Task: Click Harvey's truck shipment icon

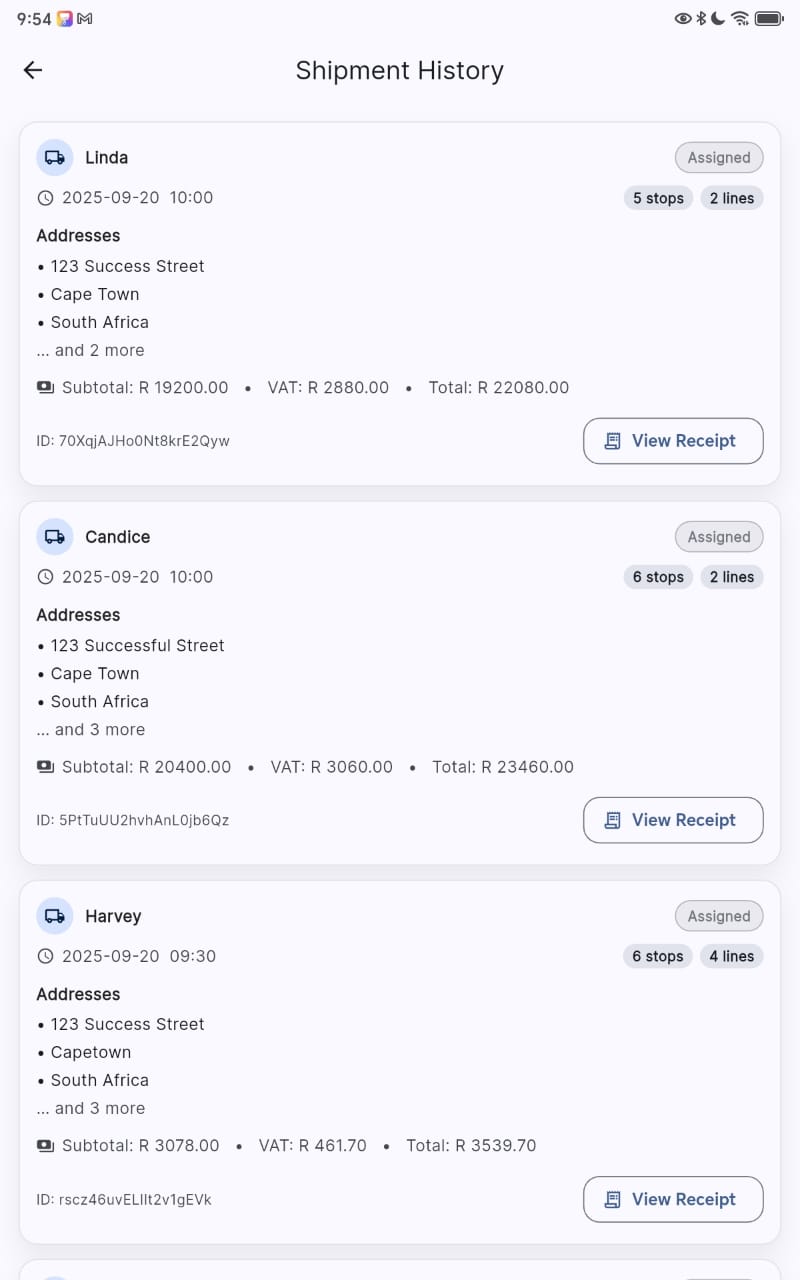Action: (55, 916)
